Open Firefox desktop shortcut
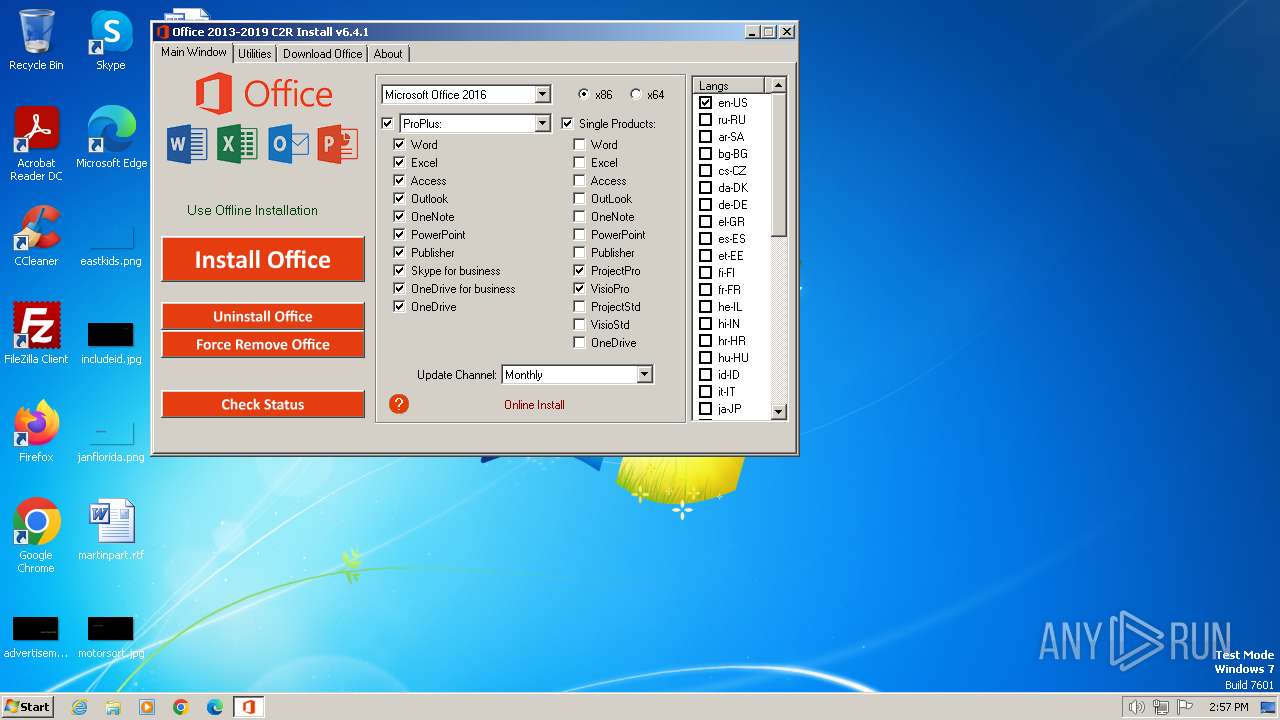This screenshot has width=1280, height=720. pos(36,432)
